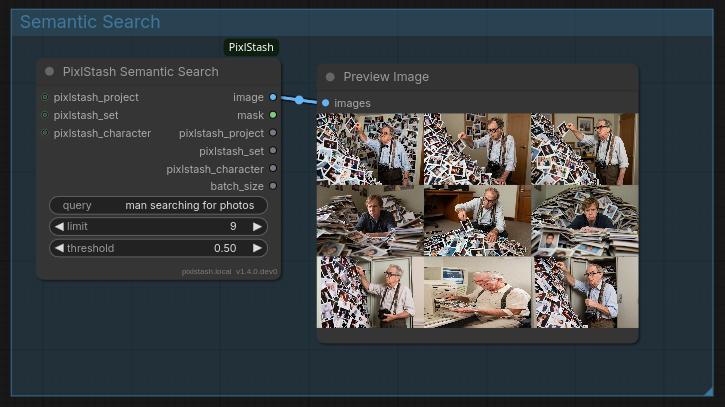The width and height of the screenshot is (725, 407).
Task: Decrease the limit value with left arrow
Action: tap(59, 226)
